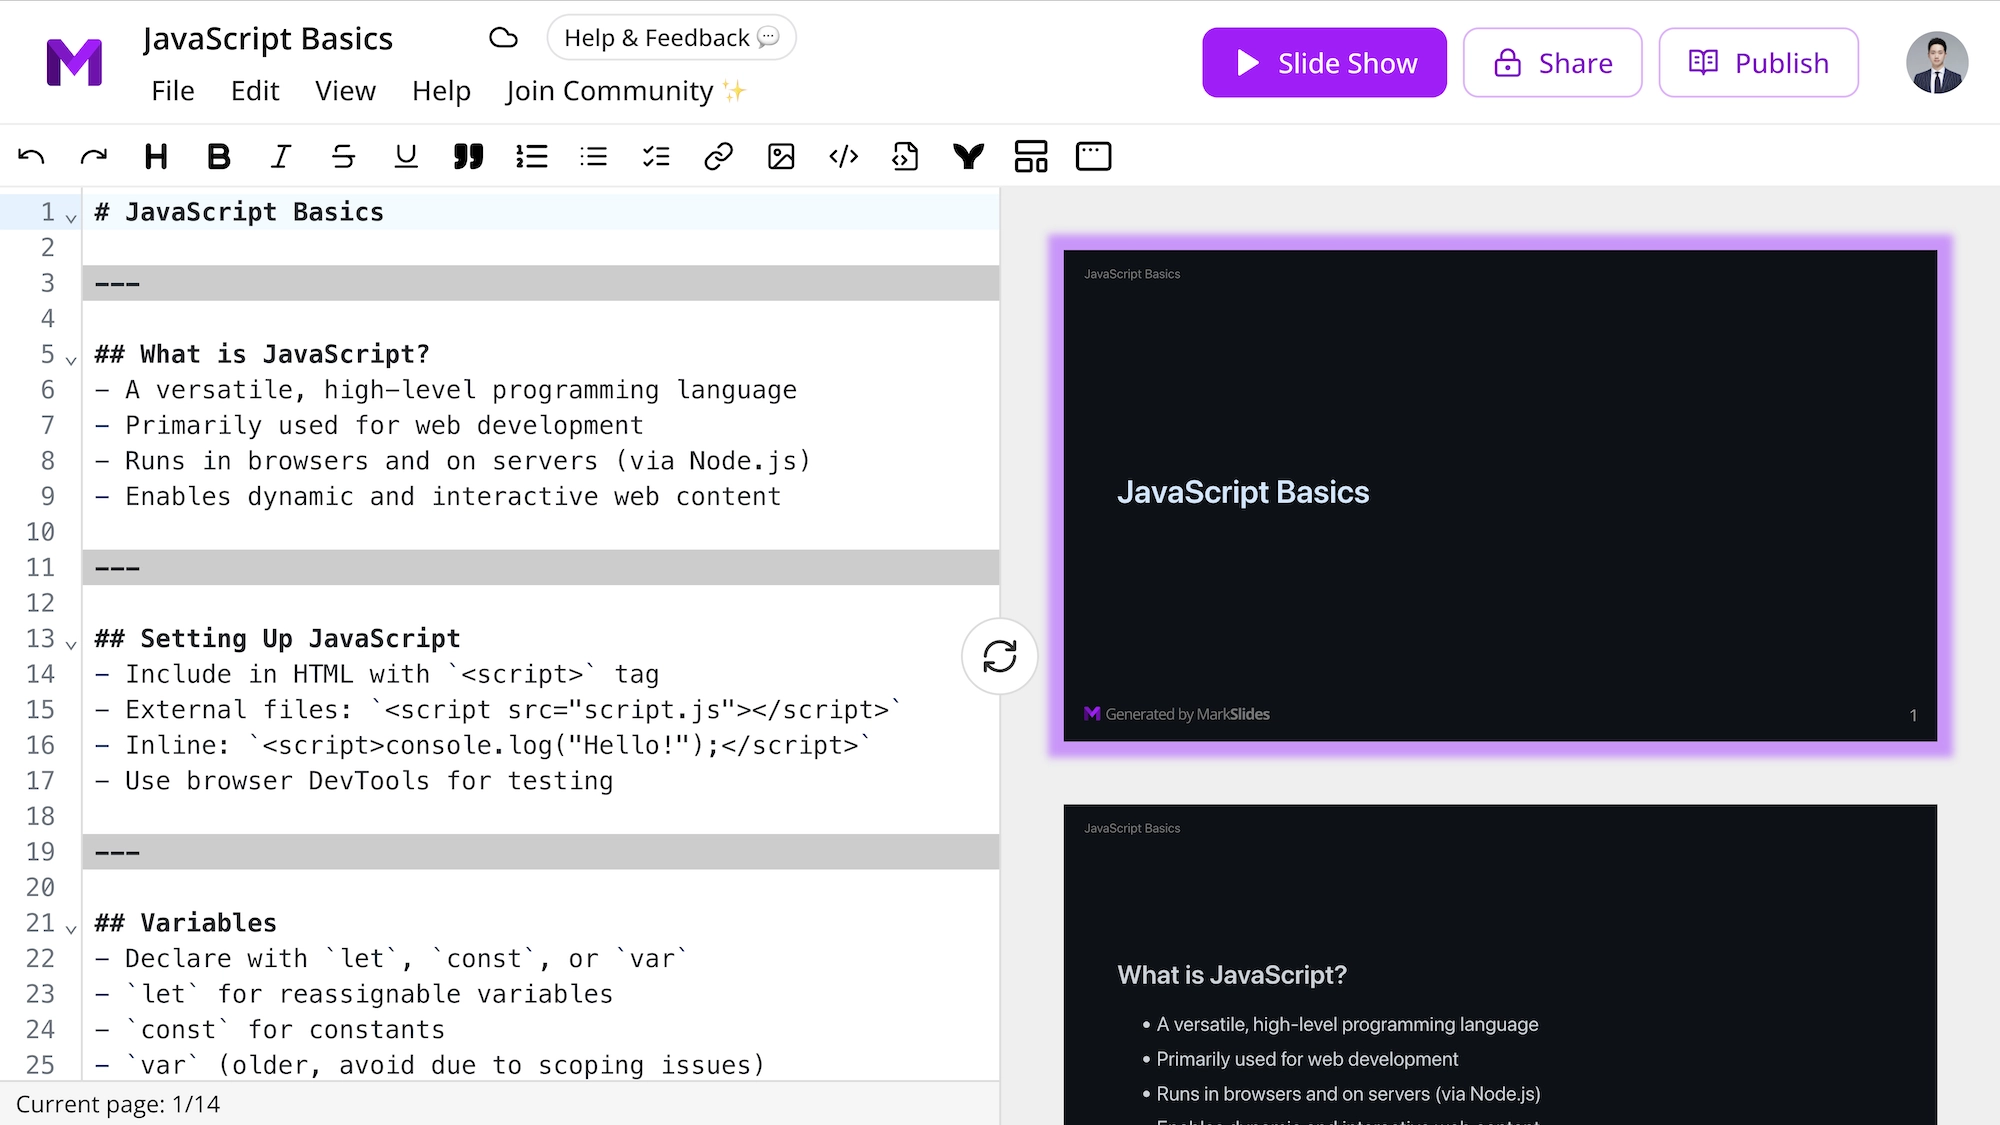Select the 'What is JavaScript?' slide preview
Viewport: 2000px width, 1125px height.
pyautogui.click(x=1500, y=964)
